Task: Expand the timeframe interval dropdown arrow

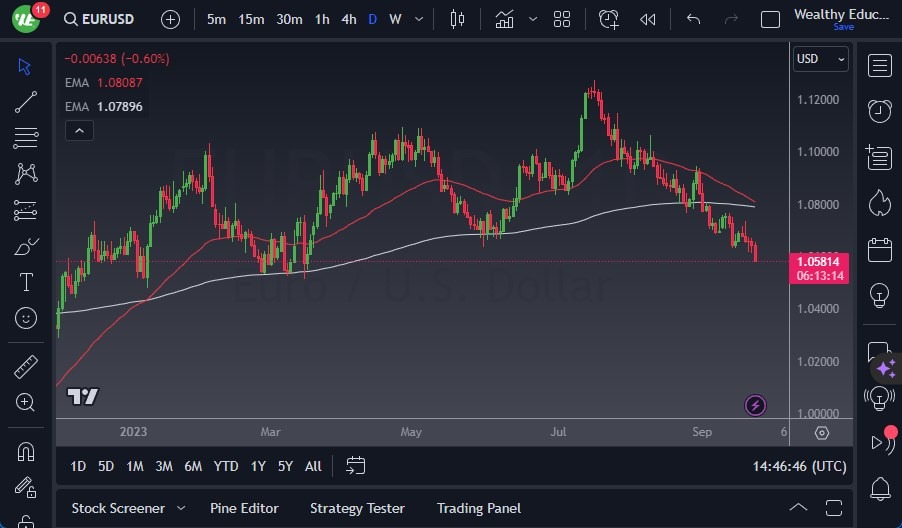Action: pos(419,19)
